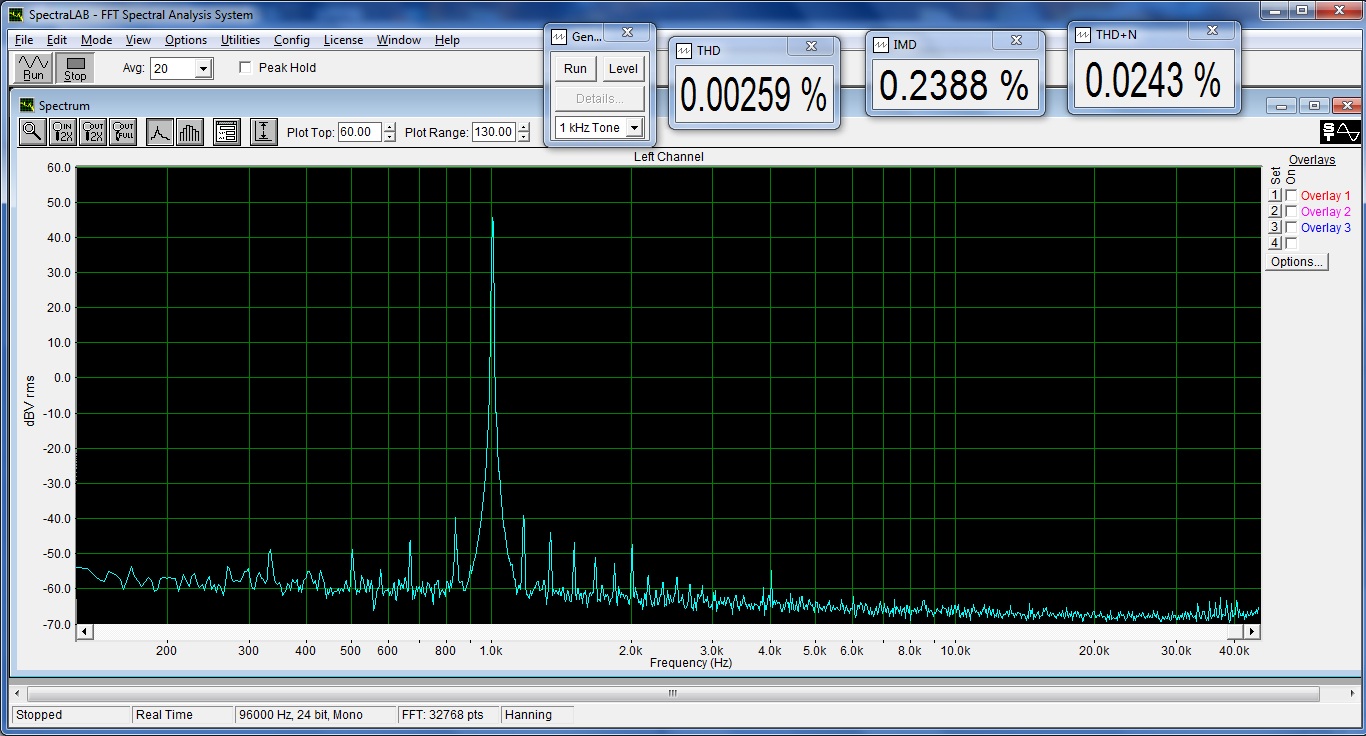1366x736 pixels.
Task: Click the Stop button in toolbar
Action: click(75, 68)
